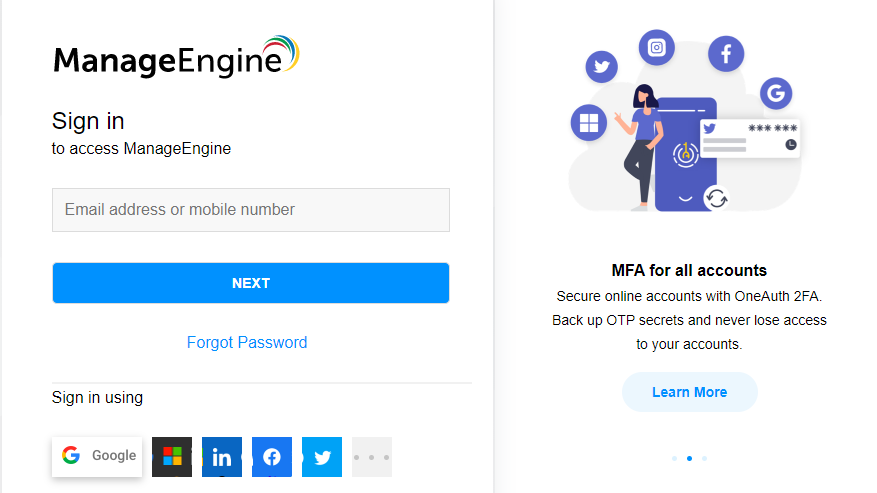Show more sign-in providers ellipsis

pyautogui.click(x=372, y=457)
